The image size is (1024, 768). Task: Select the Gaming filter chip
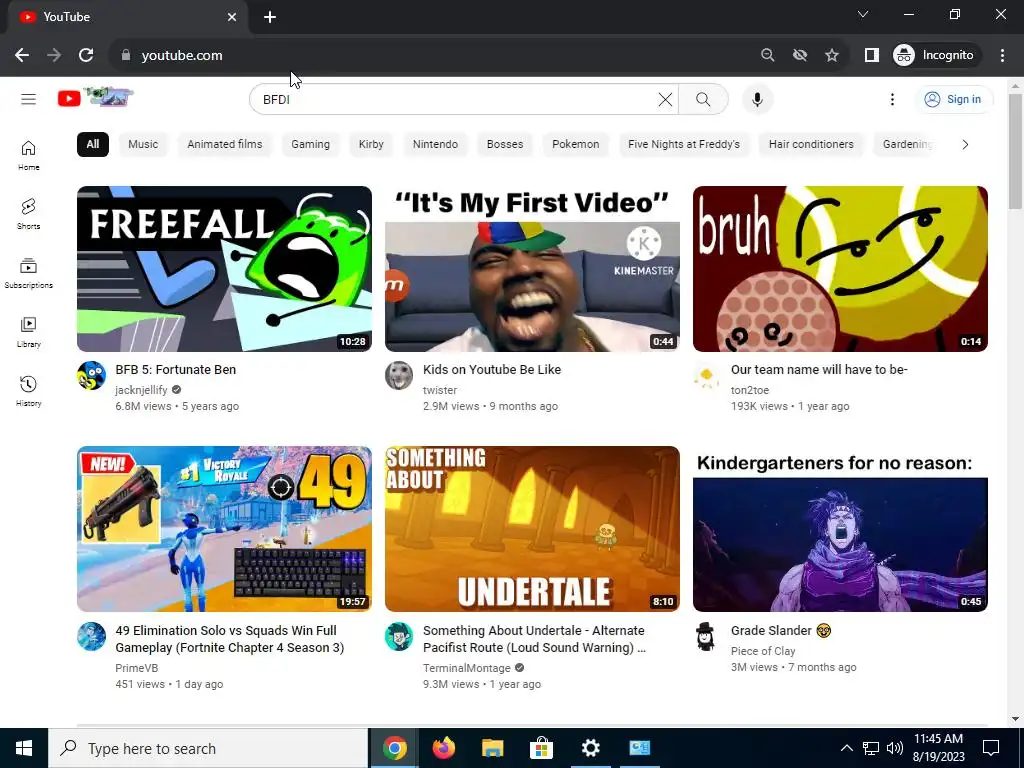pyautogui.click(x=310, y=144)
